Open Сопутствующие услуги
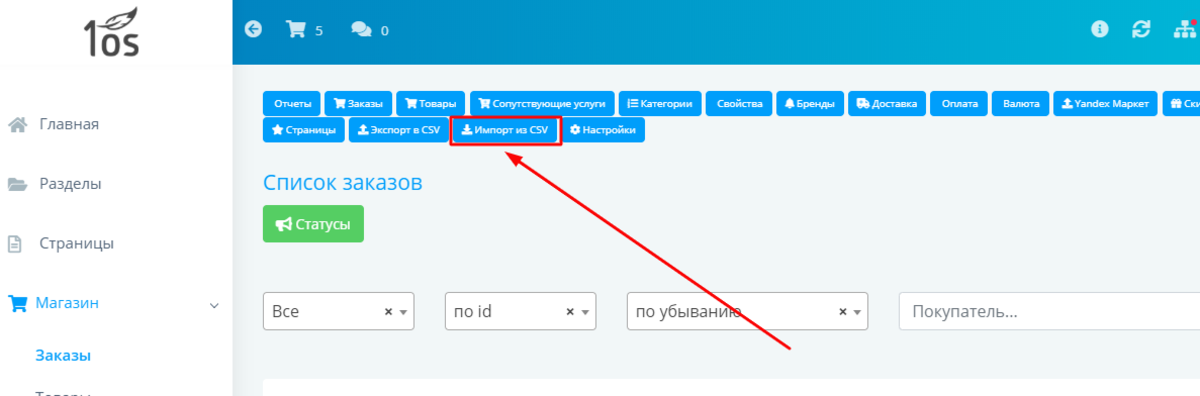This screenshot has width=1200, height=396. coord(542,103)
